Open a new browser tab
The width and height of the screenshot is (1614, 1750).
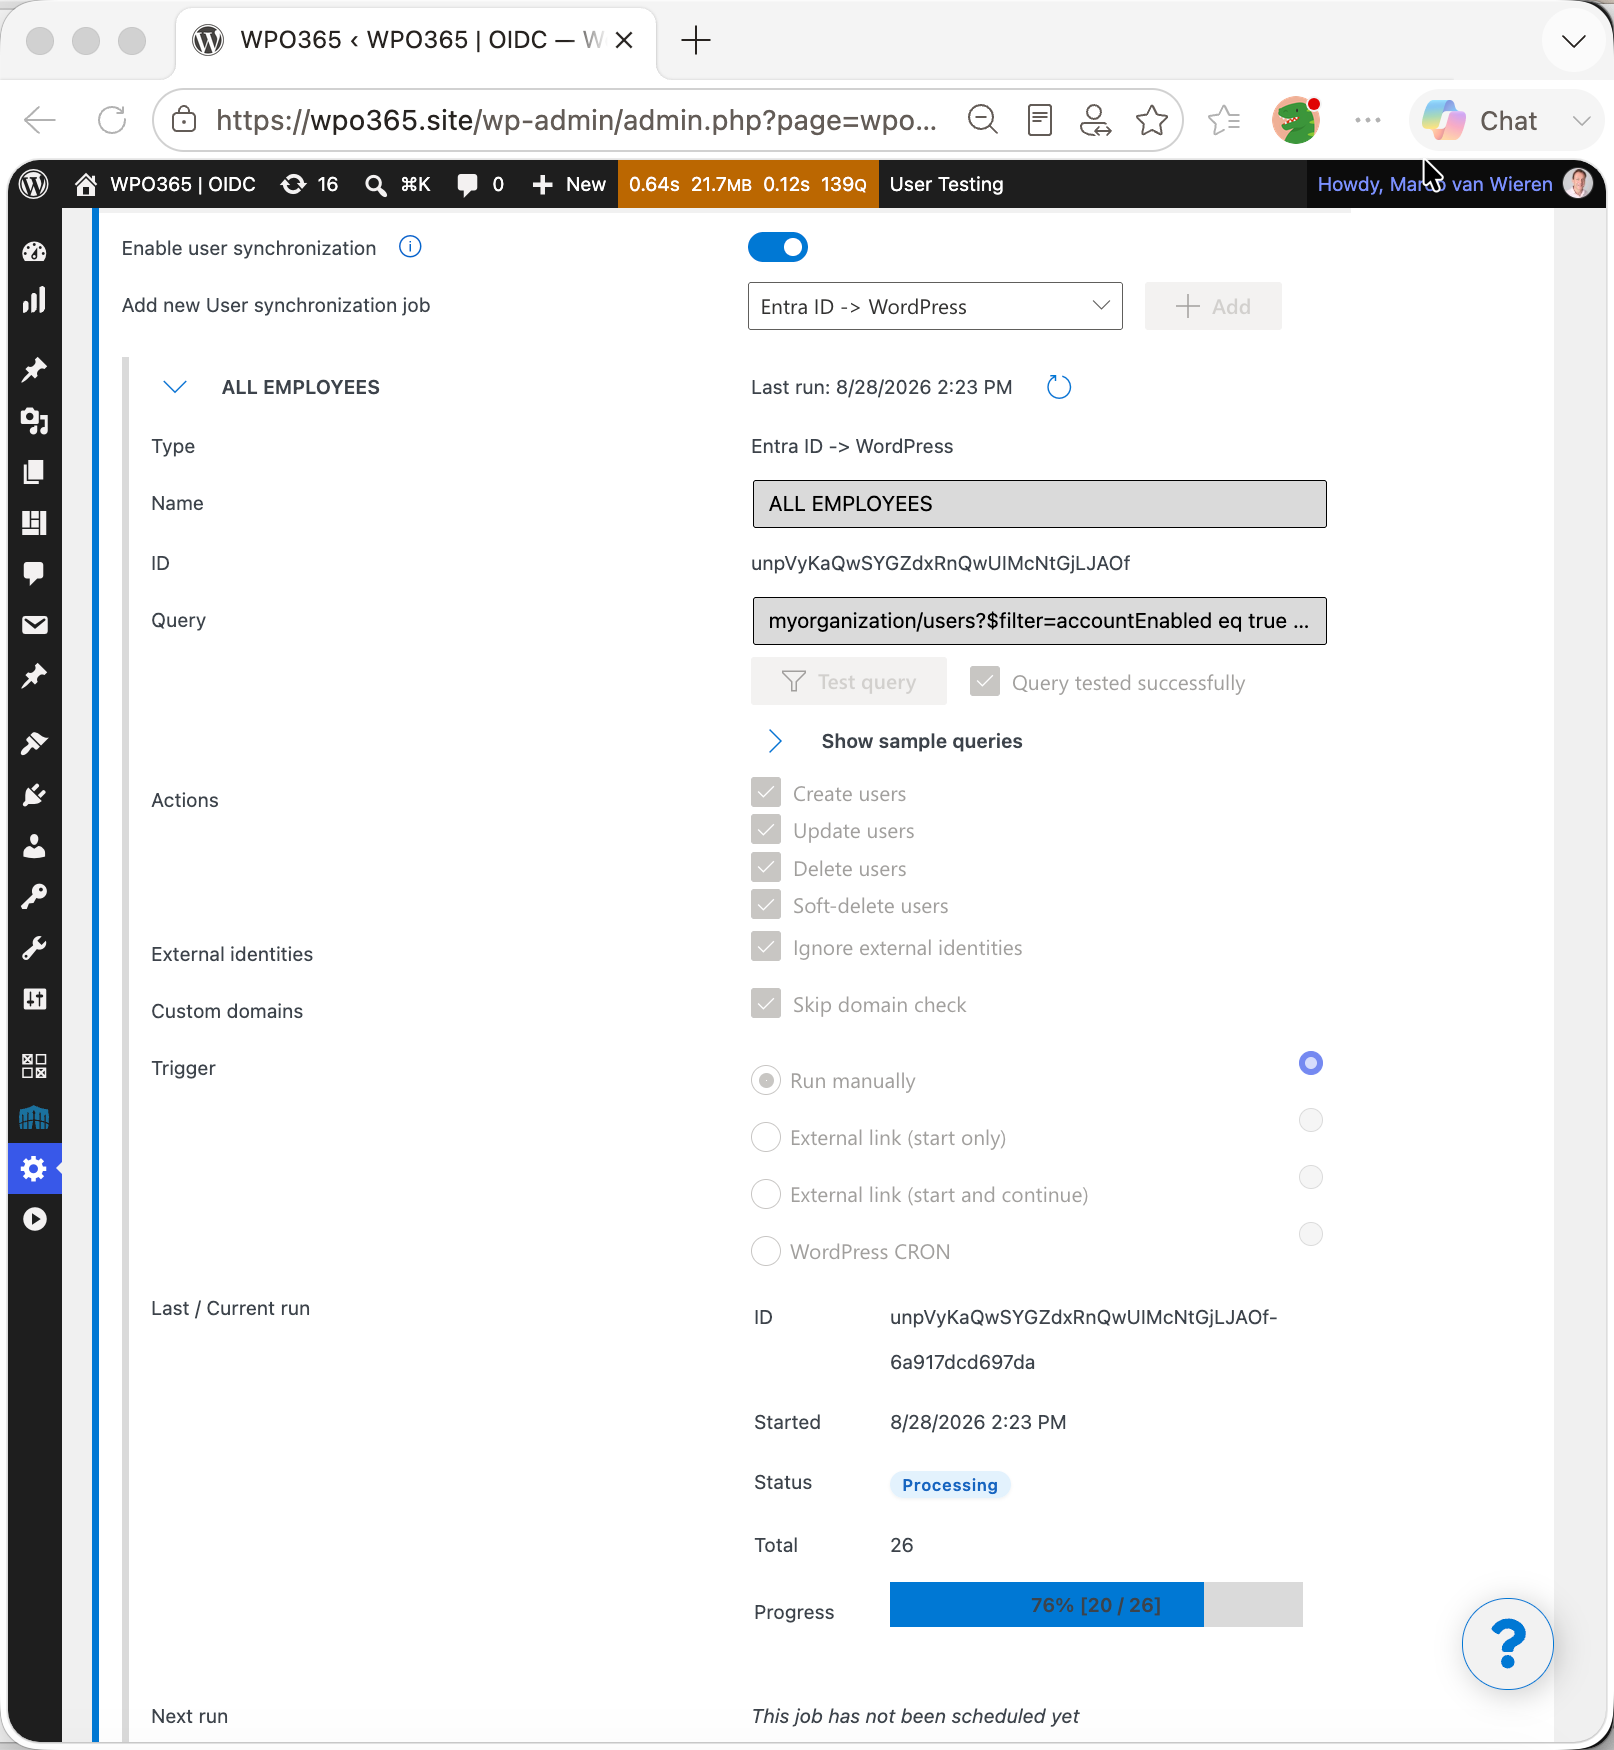tap(695, 41)
